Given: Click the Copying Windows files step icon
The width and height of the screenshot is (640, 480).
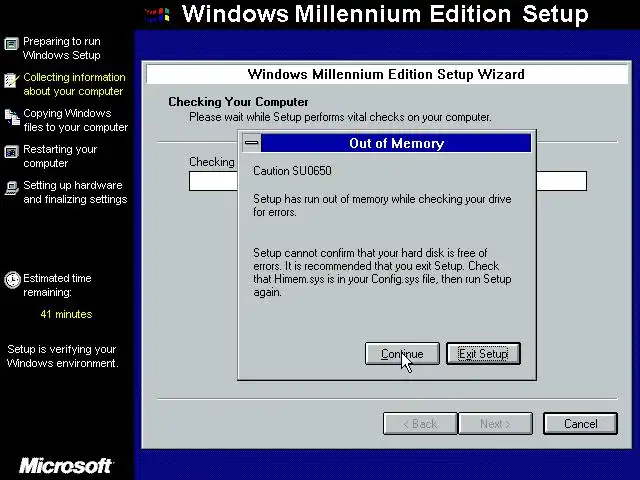Looking at the screenshot, I should tap(12, 117).
